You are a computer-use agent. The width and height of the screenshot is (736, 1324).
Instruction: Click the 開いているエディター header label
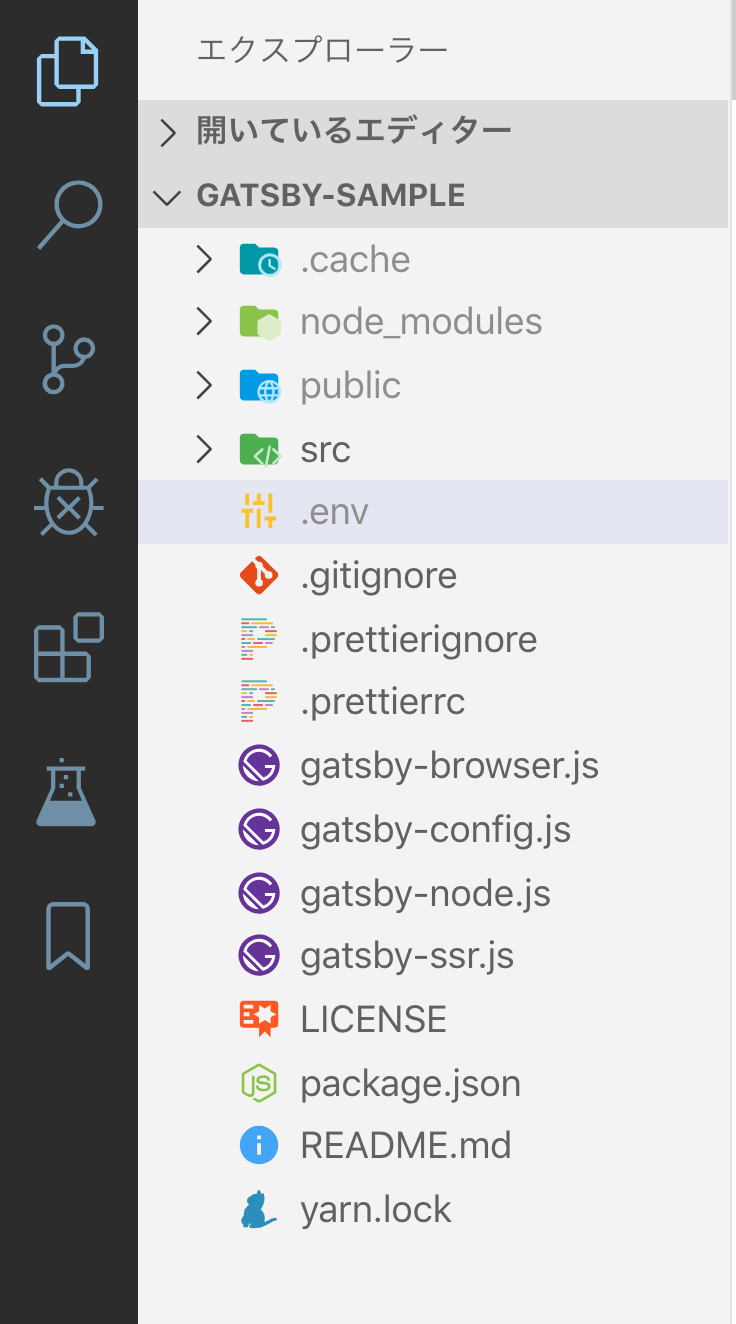[x=354, y=131]
